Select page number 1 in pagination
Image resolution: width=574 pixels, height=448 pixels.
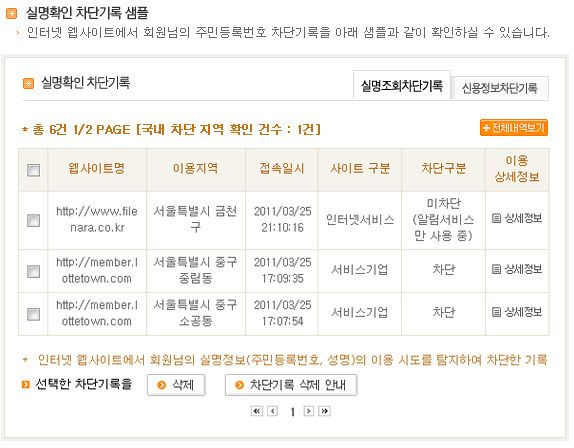[292, 412]
